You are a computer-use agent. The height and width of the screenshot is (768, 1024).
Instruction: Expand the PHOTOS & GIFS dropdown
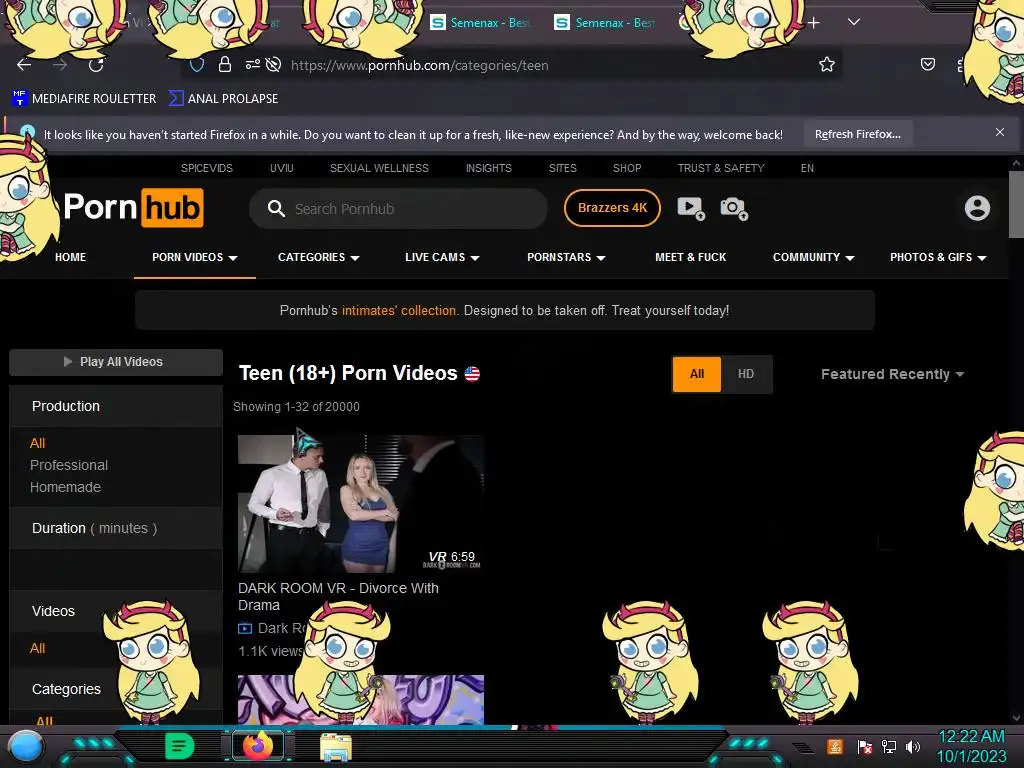coord(938,257)
